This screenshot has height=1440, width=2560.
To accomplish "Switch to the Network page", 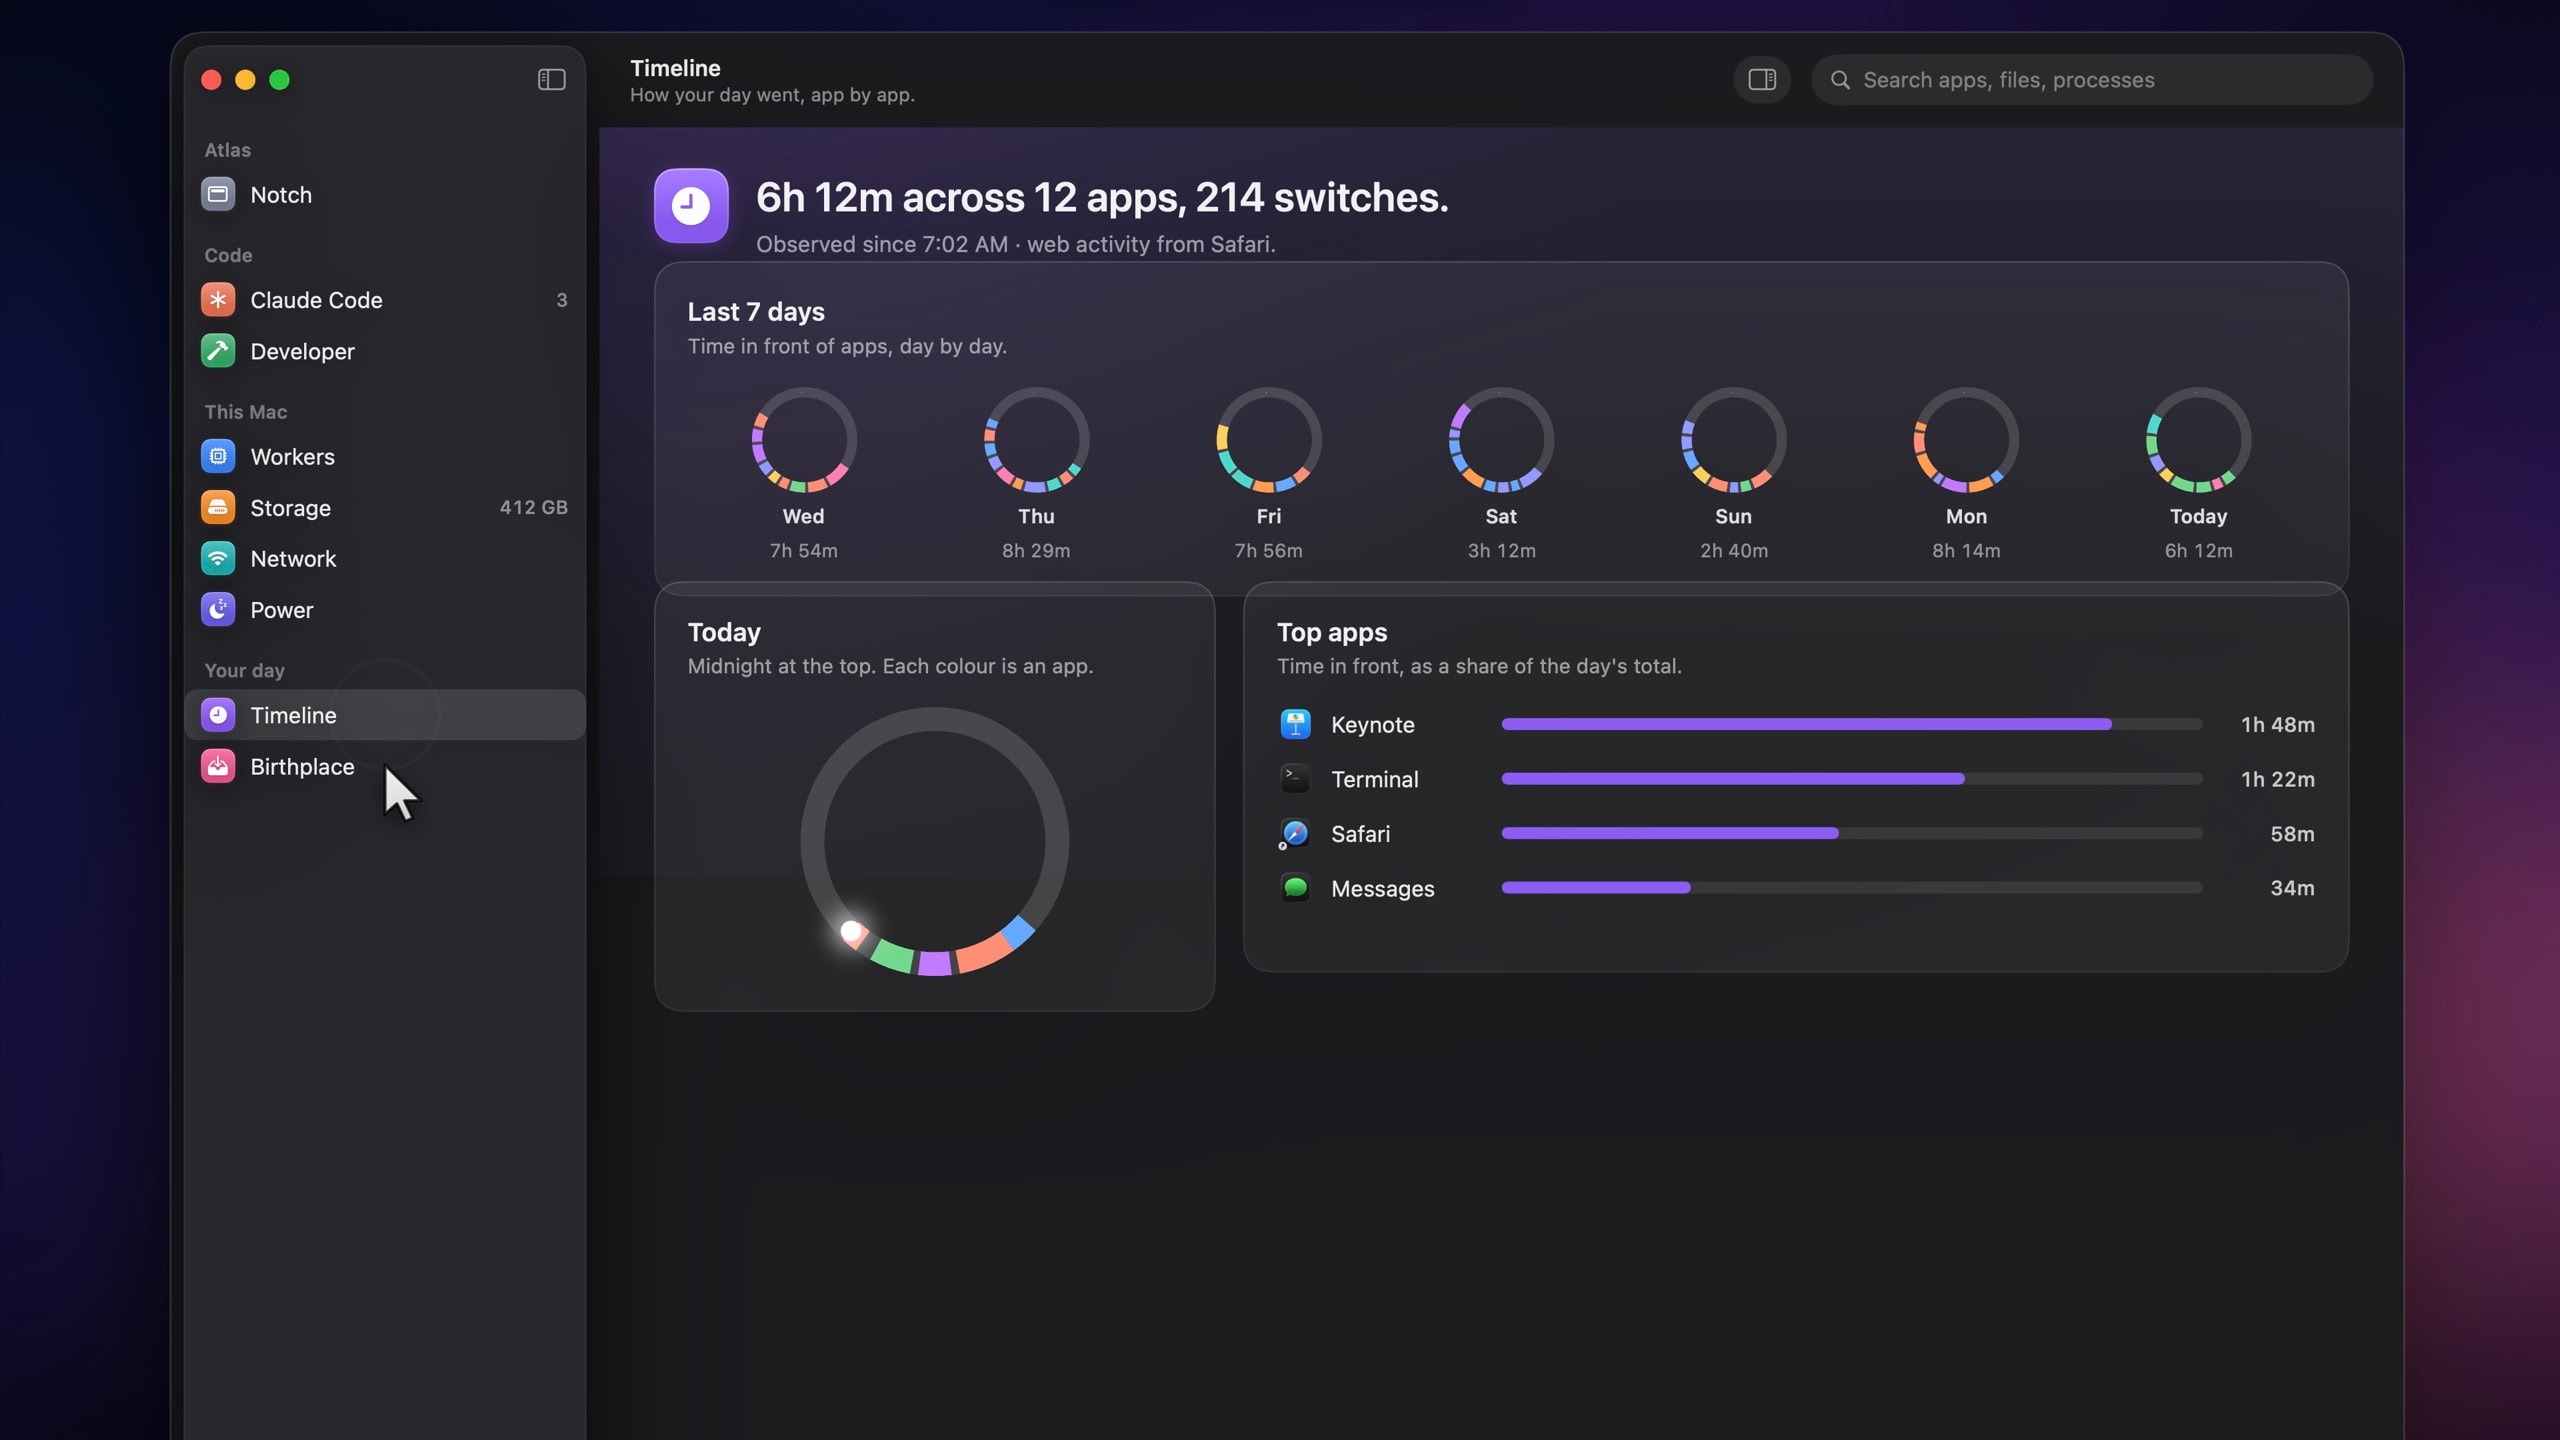I will point(385,558).
